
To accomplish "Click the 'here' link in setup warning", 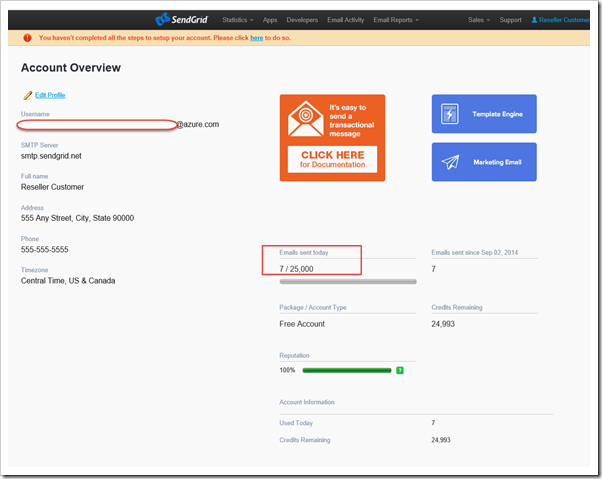I will 256,38.
